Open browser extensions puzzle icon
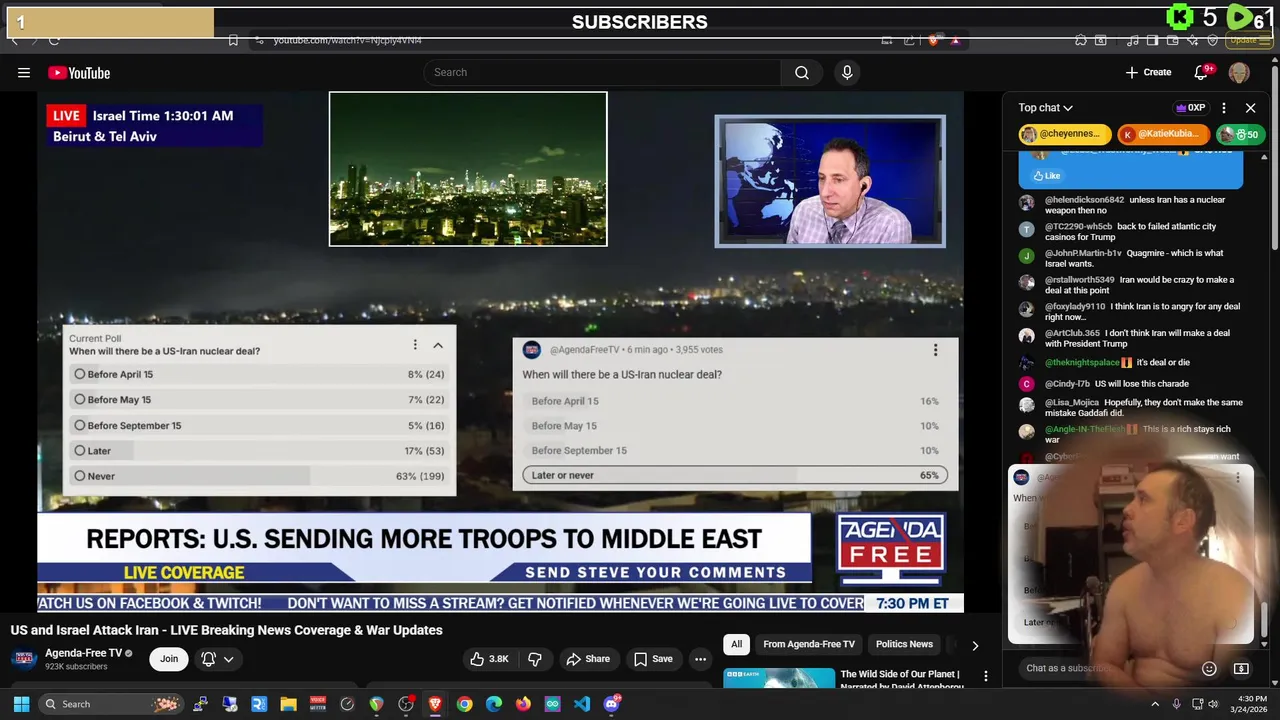The height and width of the screenshot is (720, 1280). coord(1081,40)
